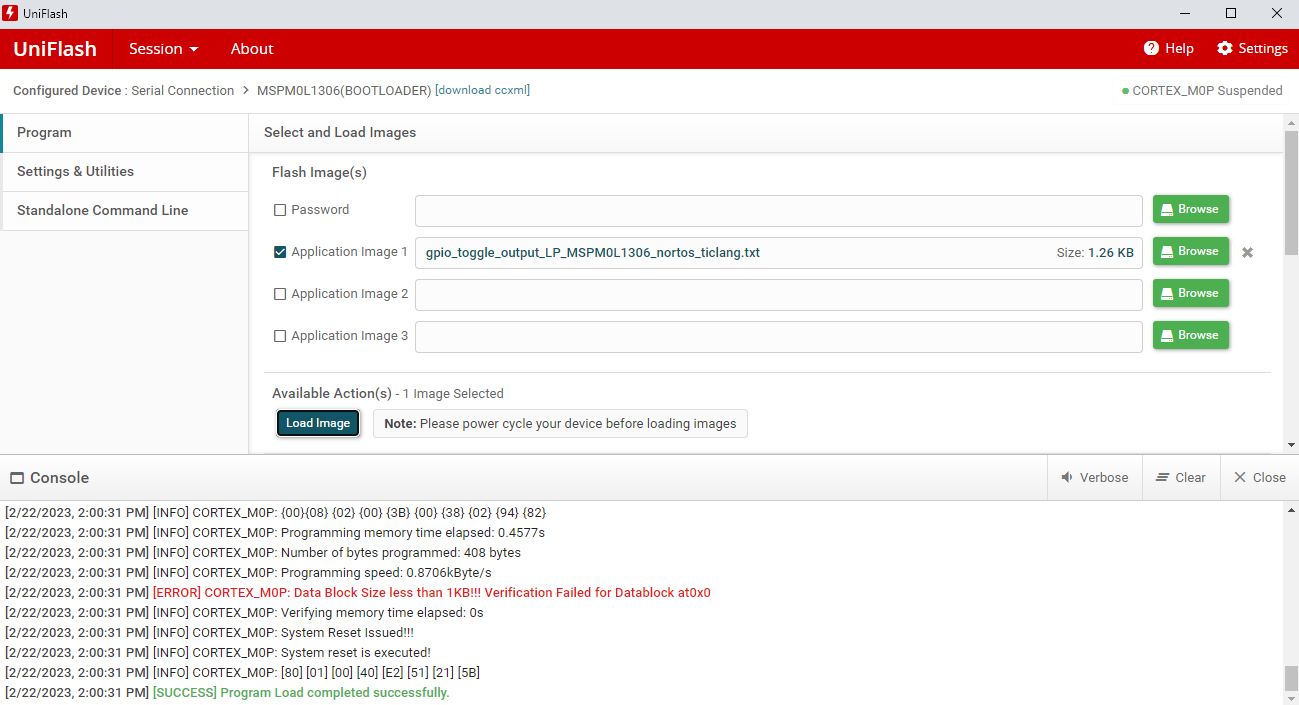Click the console scrollbar up arrow
This screenshot has width=1299, height=705.
click(x=1291, y=510)
